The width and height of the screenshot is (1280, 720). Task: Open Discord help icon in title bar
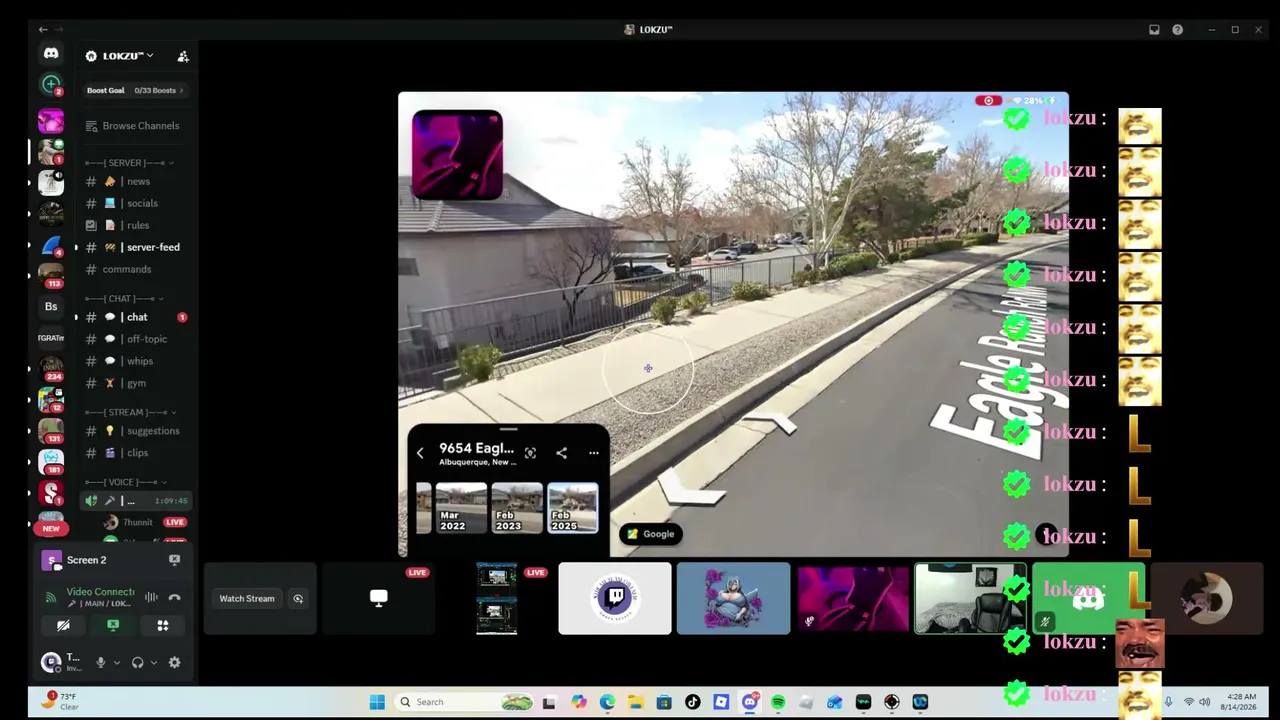(x=1177, y=30)
